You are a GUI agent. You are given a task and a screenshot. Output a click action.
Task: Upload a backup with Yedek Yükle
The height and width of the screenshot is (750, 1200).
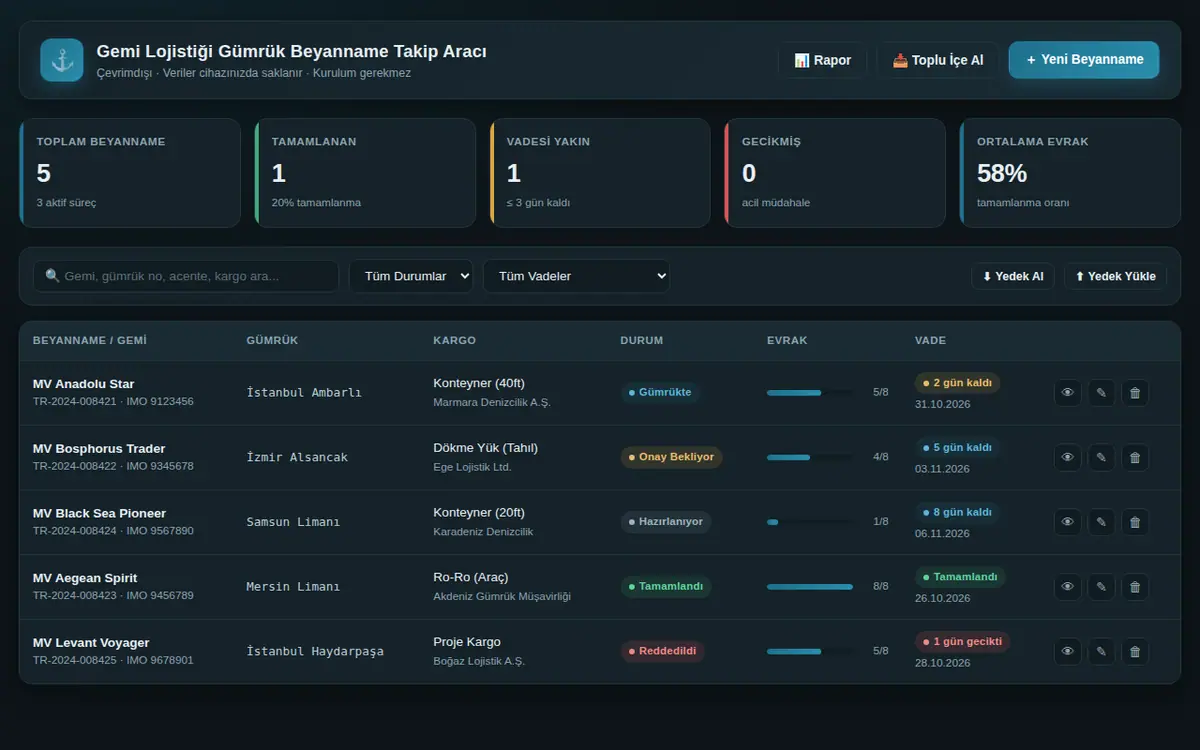(1115, 276)
